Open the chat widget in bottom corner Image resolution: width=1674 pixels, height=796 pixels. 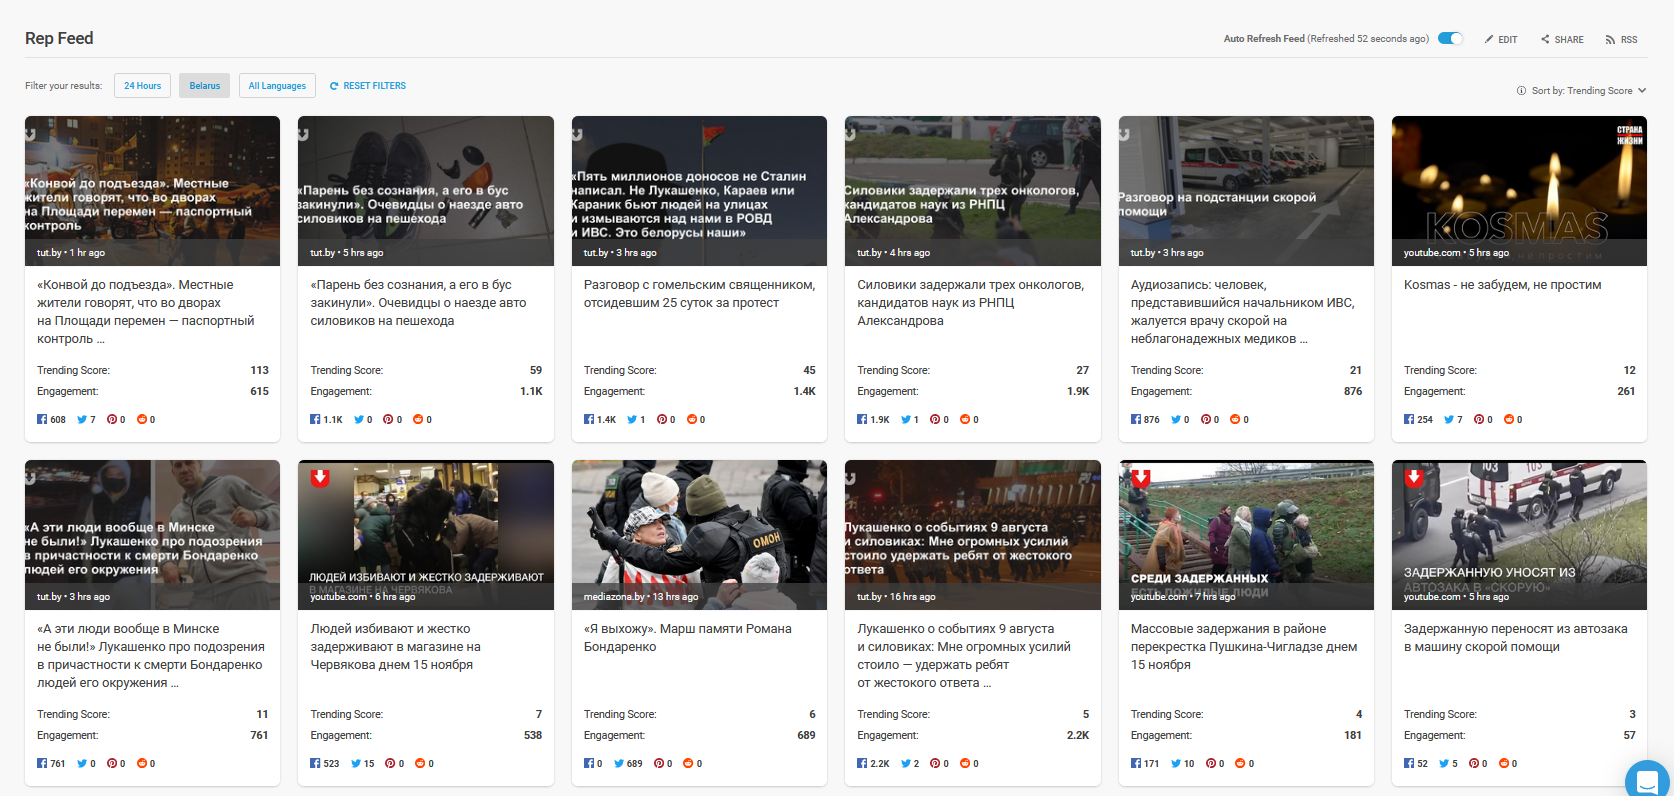pos(1649,780)
